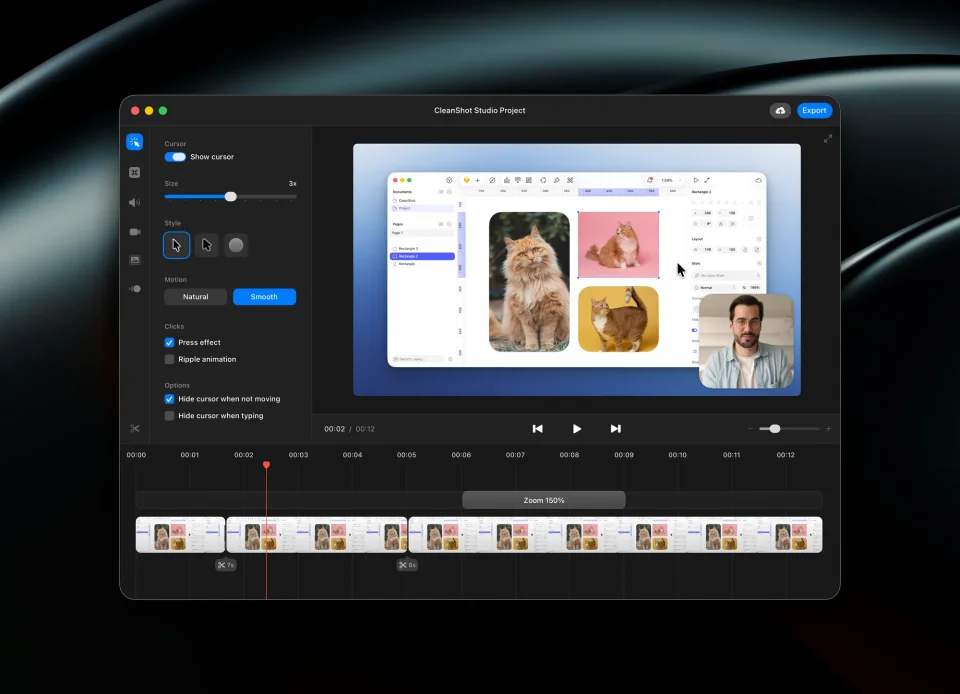Click the scissors trim icon in sidebar

pos(135,428)
